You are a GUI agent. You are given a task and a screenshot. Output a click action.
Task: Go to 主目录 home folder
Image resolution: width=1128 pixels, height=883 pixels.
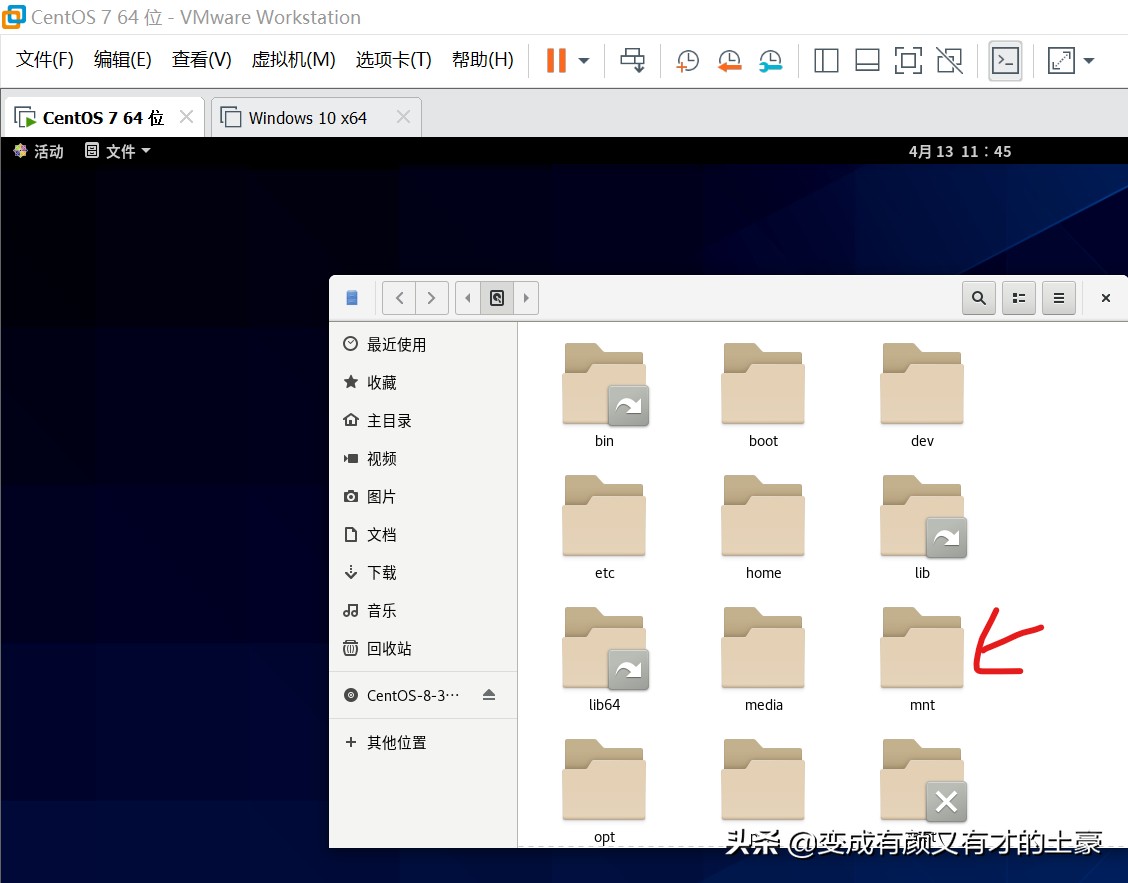[423, 421]
